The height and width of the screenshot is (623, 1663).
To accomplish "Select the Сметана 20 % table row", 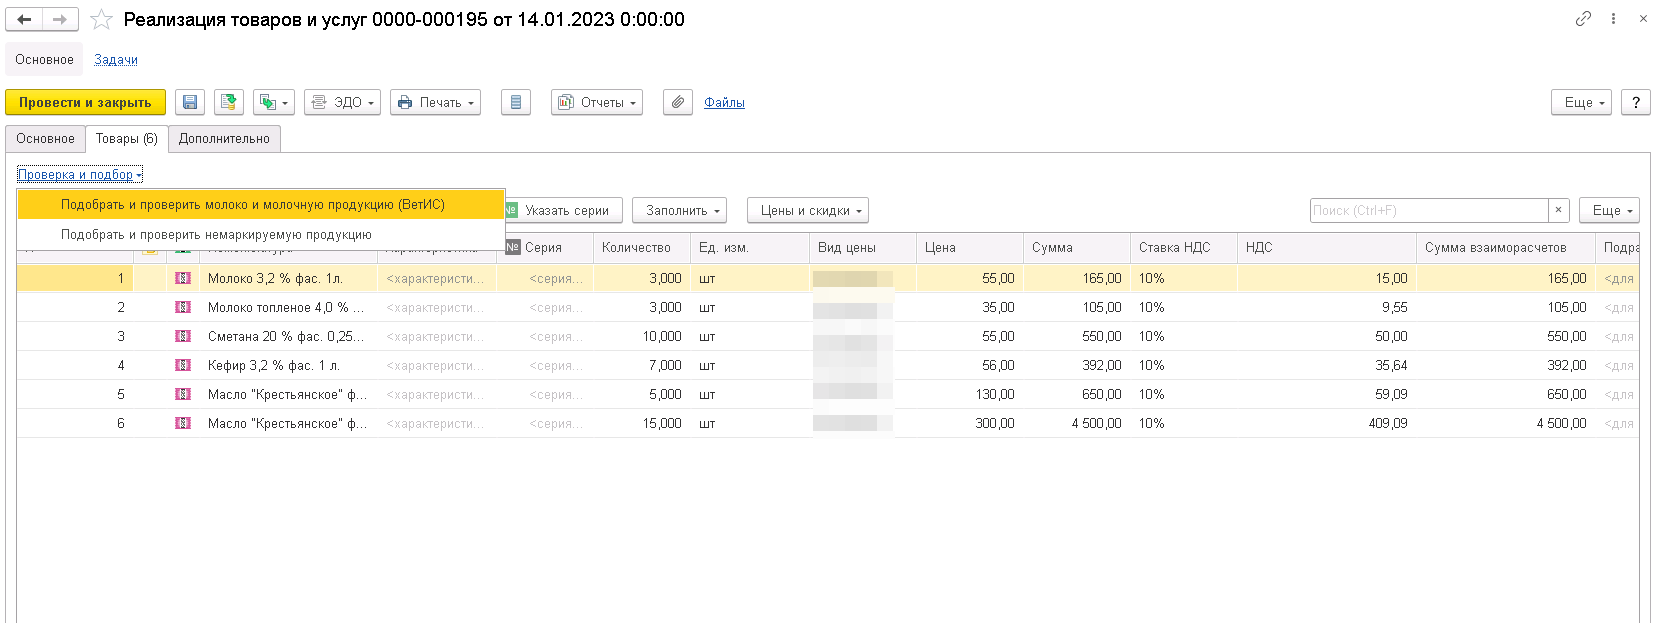I will point(285,337).
